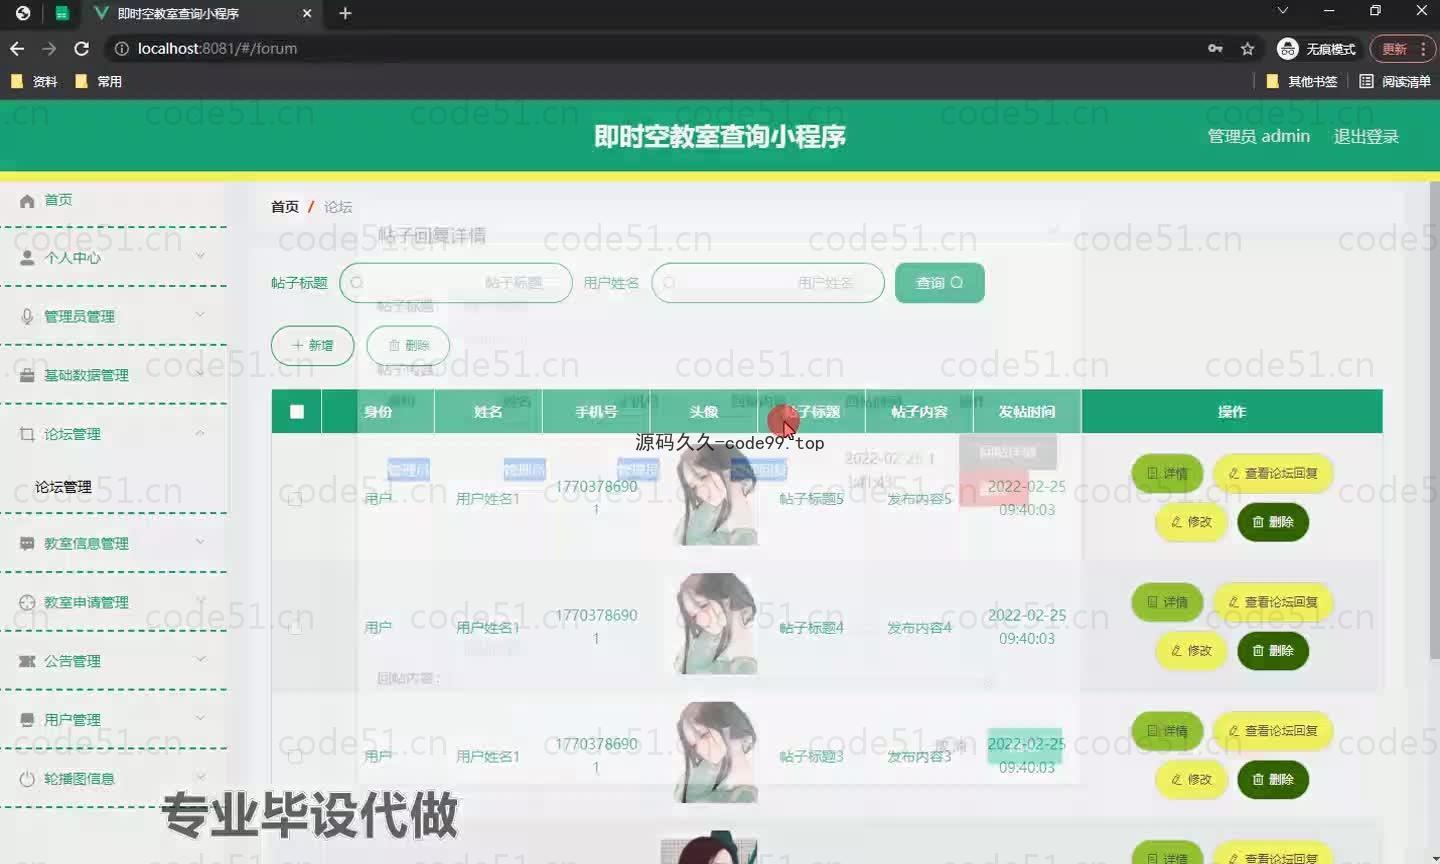Click the 帖子内容 column header

click(919, 411)
